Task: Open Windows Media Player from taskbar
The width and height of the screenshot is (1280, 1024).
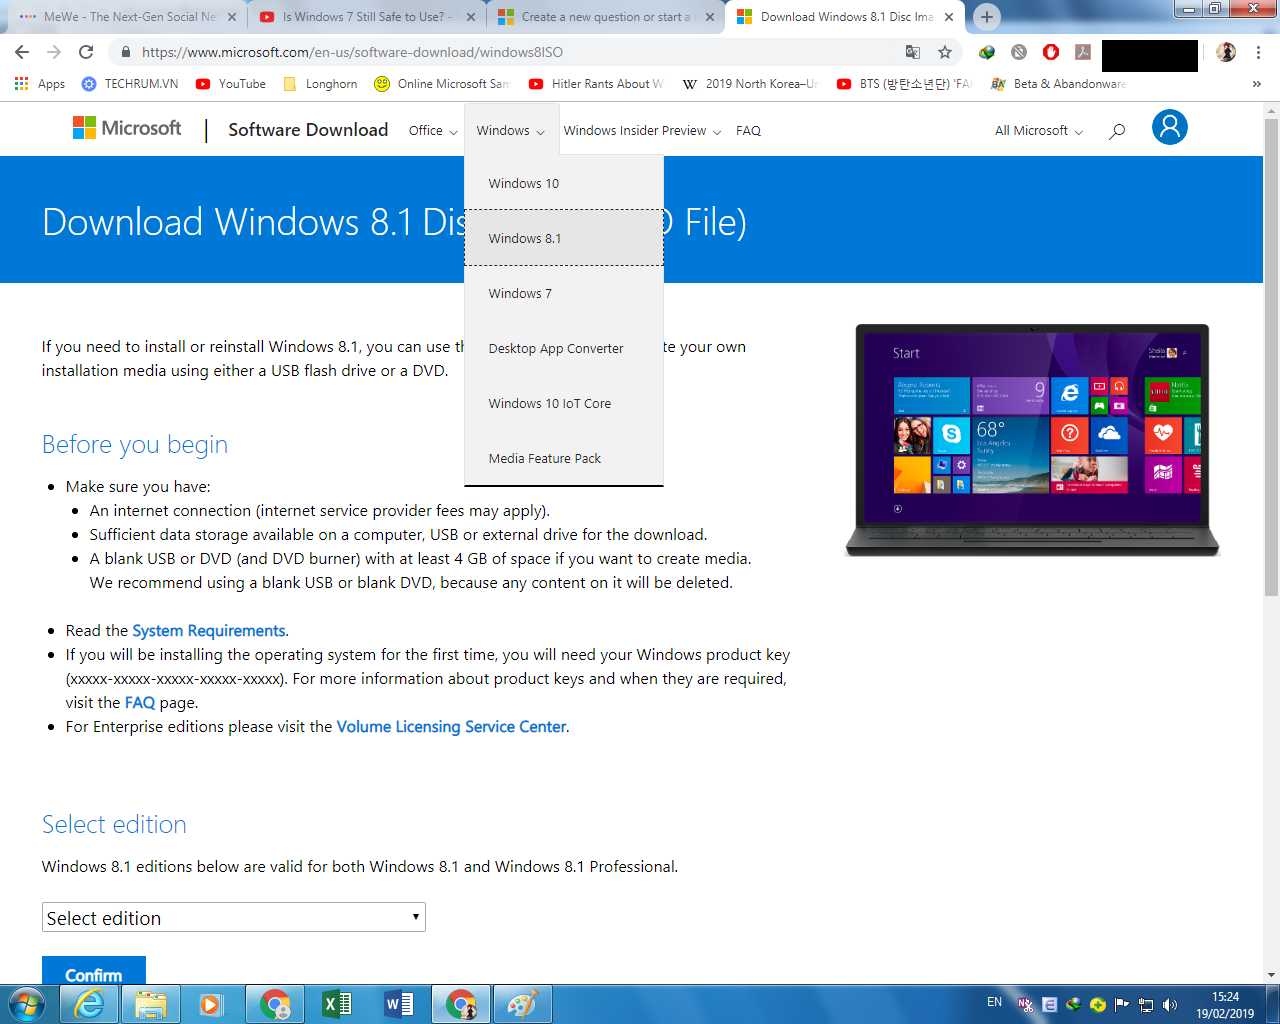Action: 211,1004
